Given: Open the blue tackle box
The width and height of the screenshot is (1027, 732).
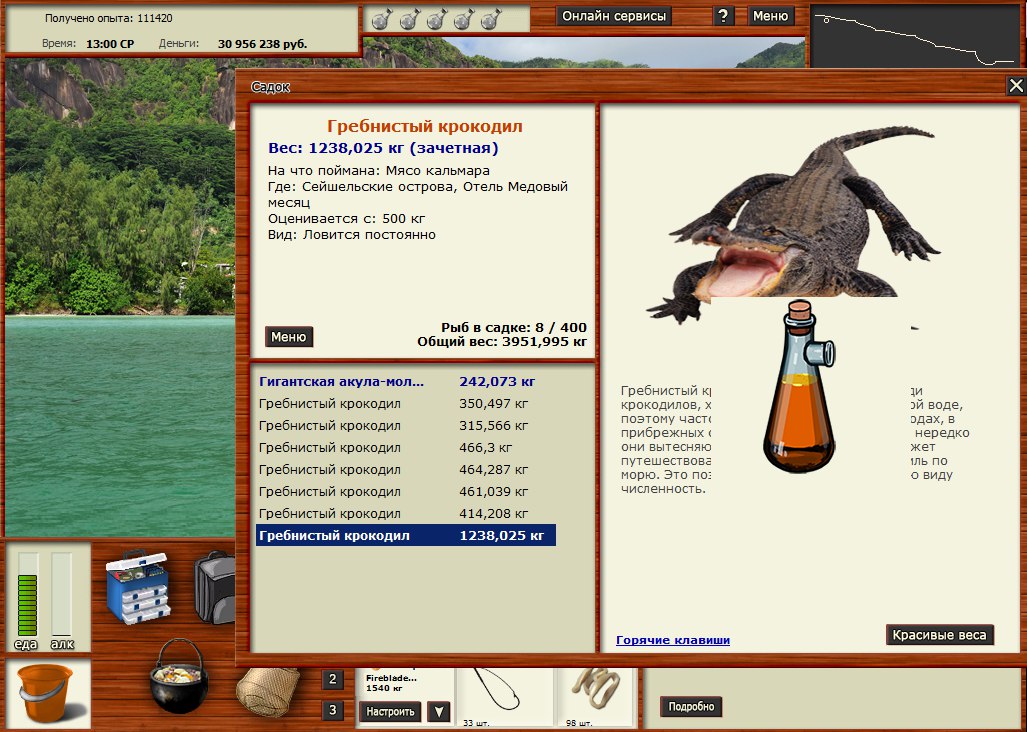Looking at the screenshot, I should pos(139,586).
